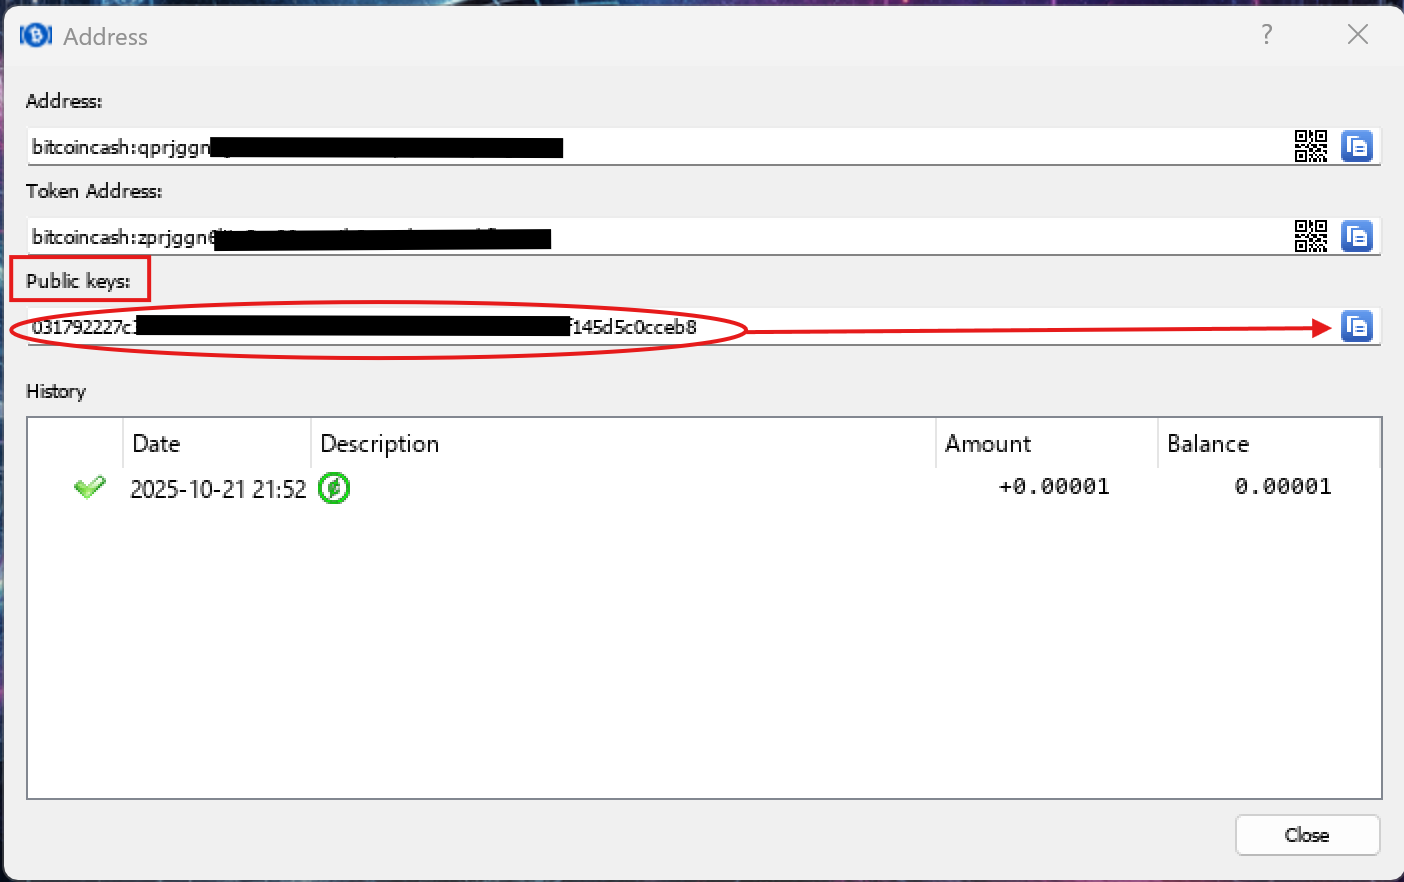Screen dimensions: 1404x882
Task: Click the green checkmark confirmation icon
Action: (x=89, y=487)
